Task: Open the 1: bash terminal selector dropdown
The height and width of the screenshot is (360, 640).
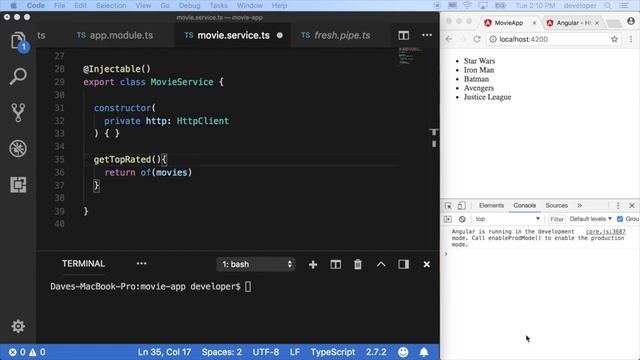Action: pos(256,264)
